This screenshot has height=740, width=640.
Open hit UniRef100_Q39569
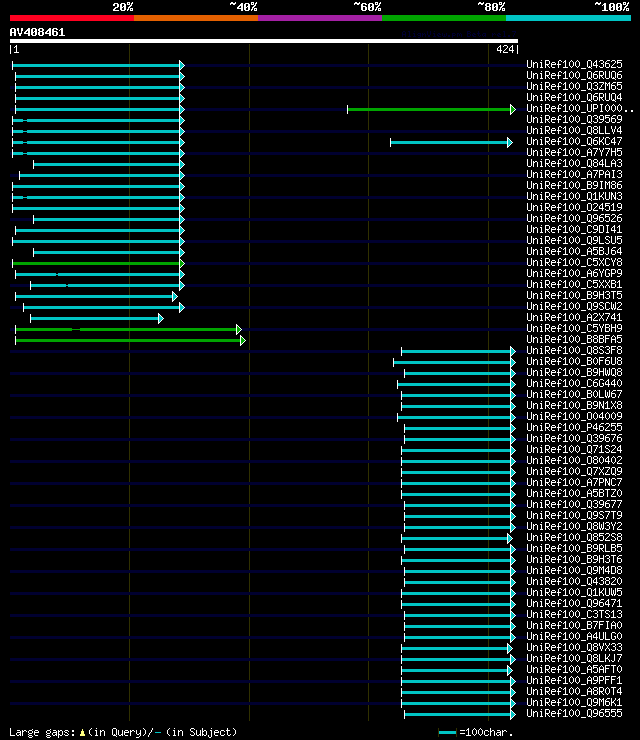tap(574, 119)
